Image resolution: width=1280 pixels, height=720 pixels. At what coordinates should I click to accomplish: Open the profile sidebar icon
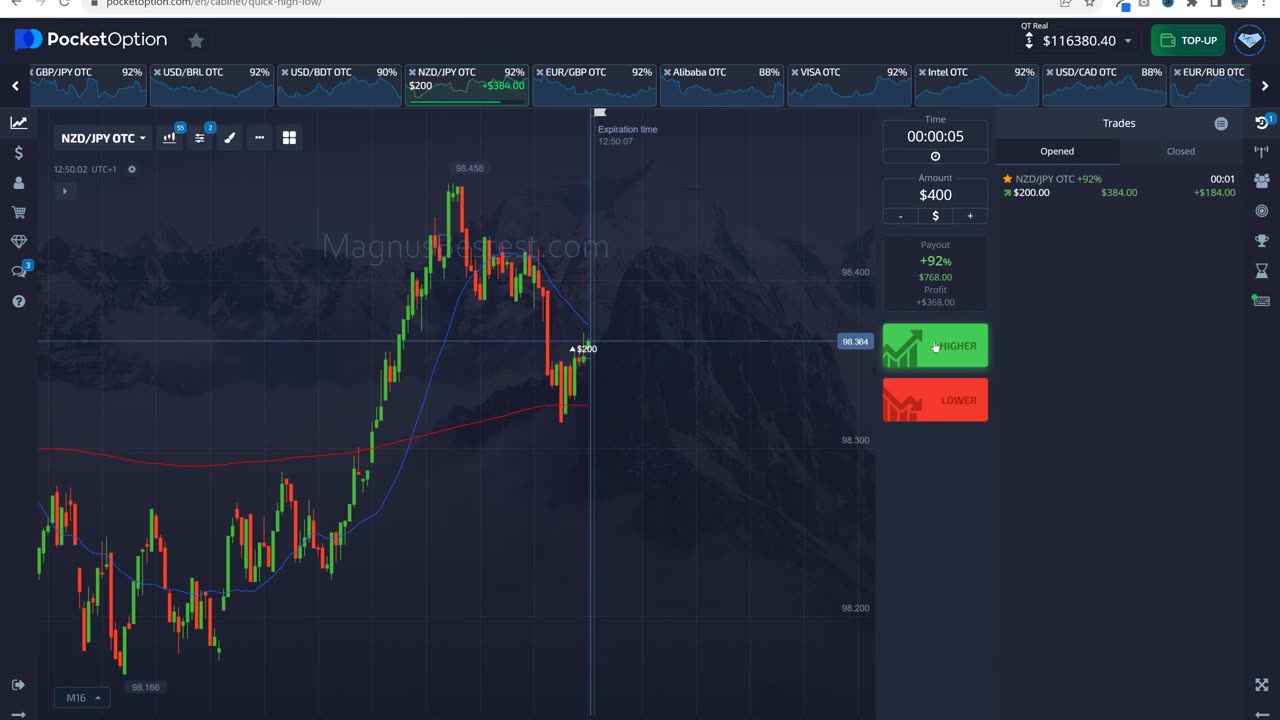[18, 183]
